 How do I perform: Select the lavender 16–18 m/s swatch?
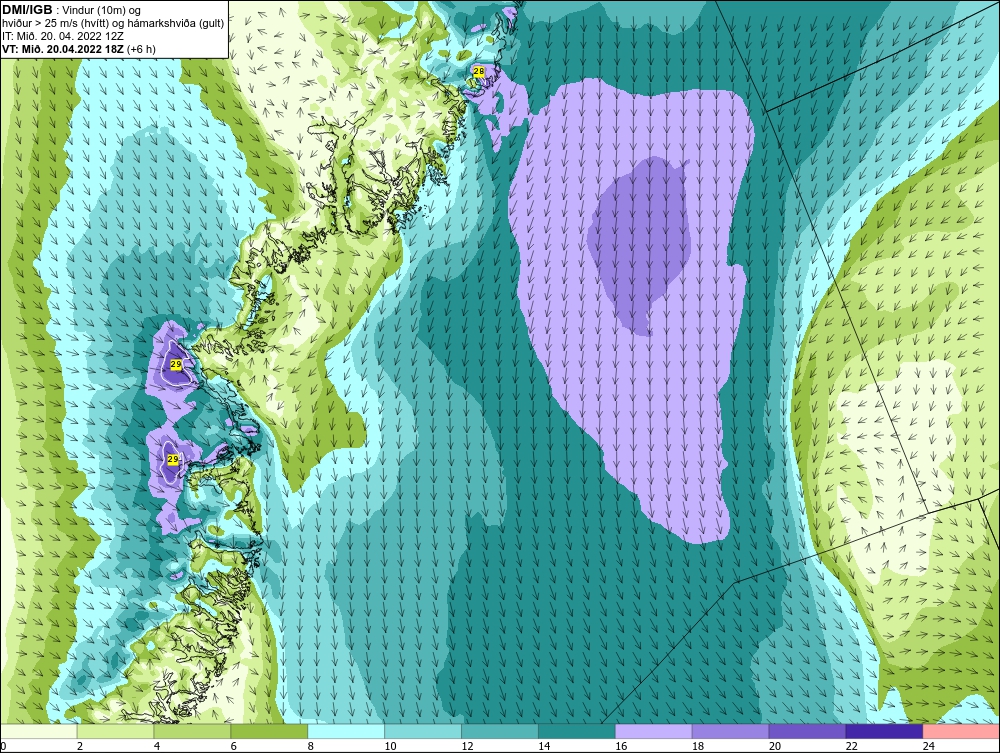[x=654, y=731]
